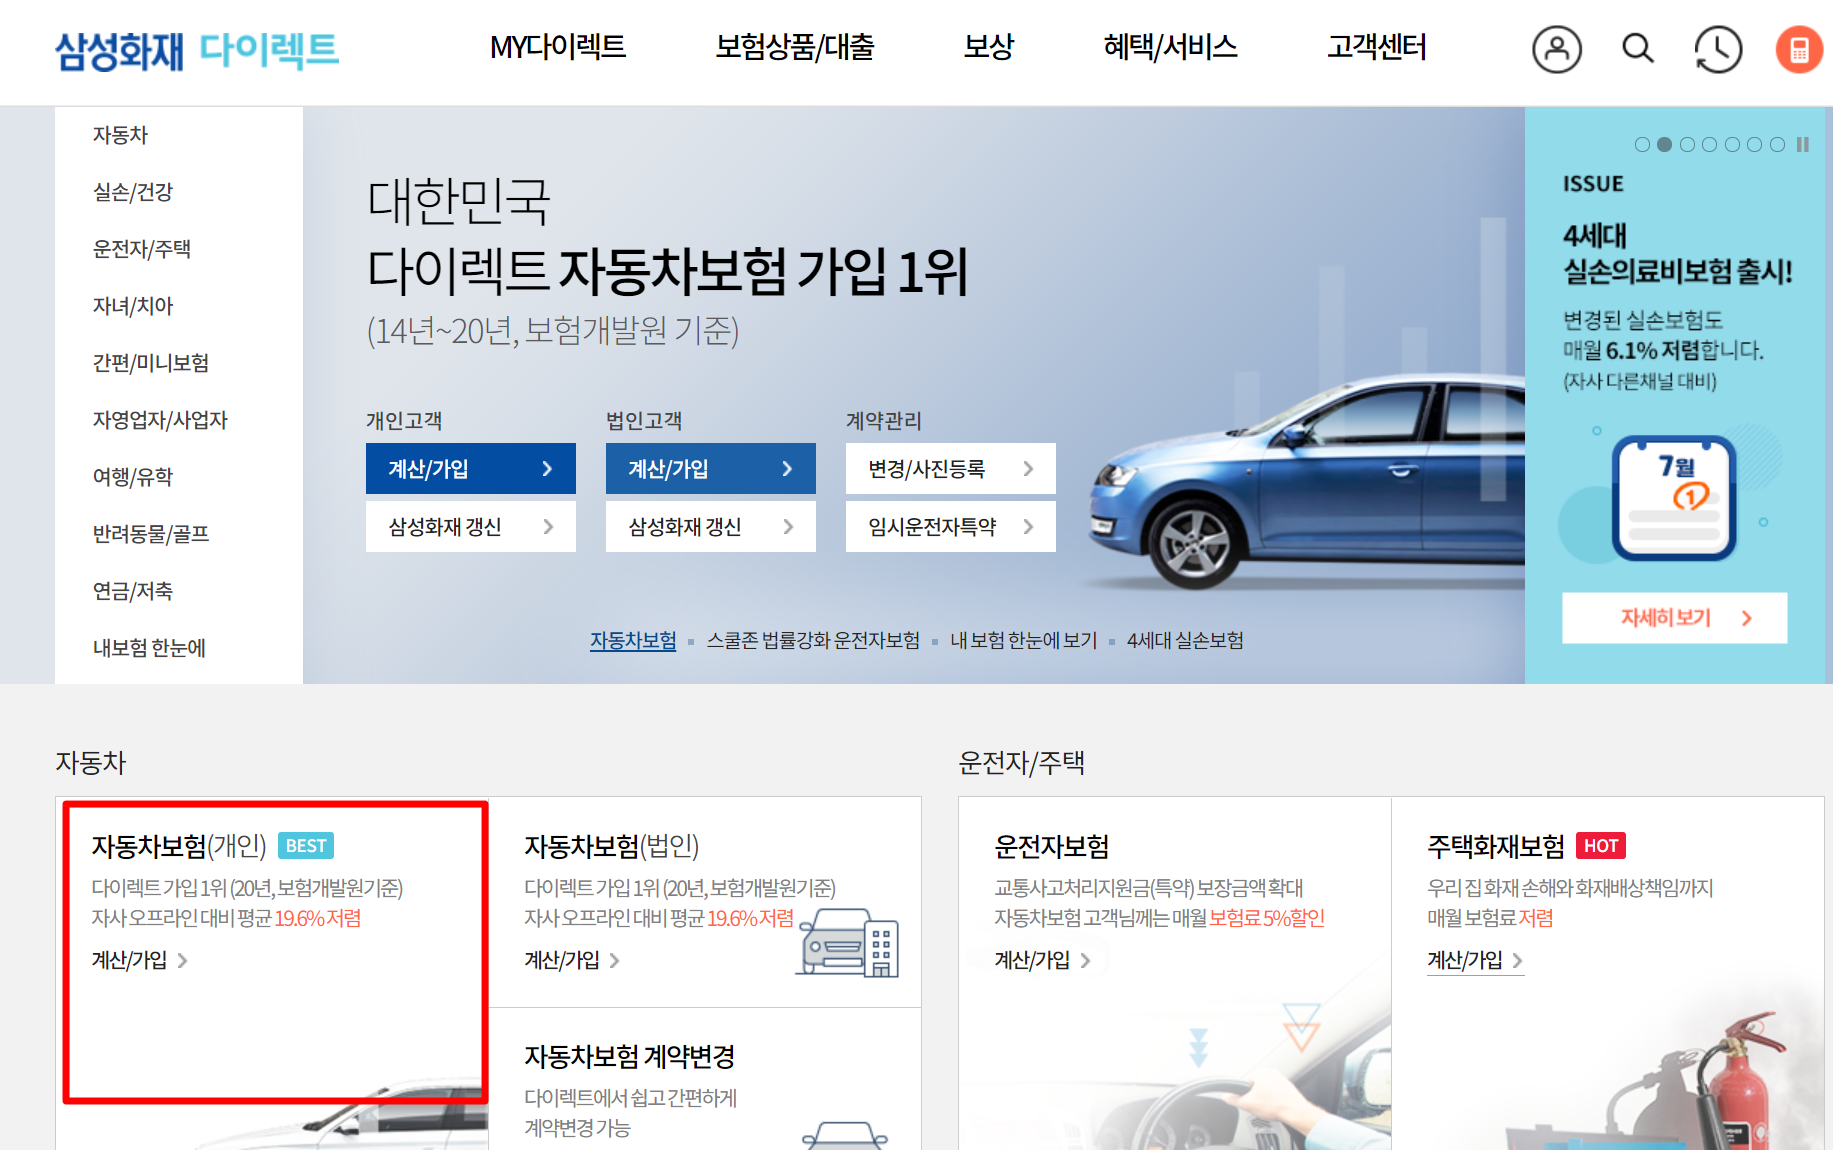
Task: Open the MY다이렉트 menu
Action: 558,47
